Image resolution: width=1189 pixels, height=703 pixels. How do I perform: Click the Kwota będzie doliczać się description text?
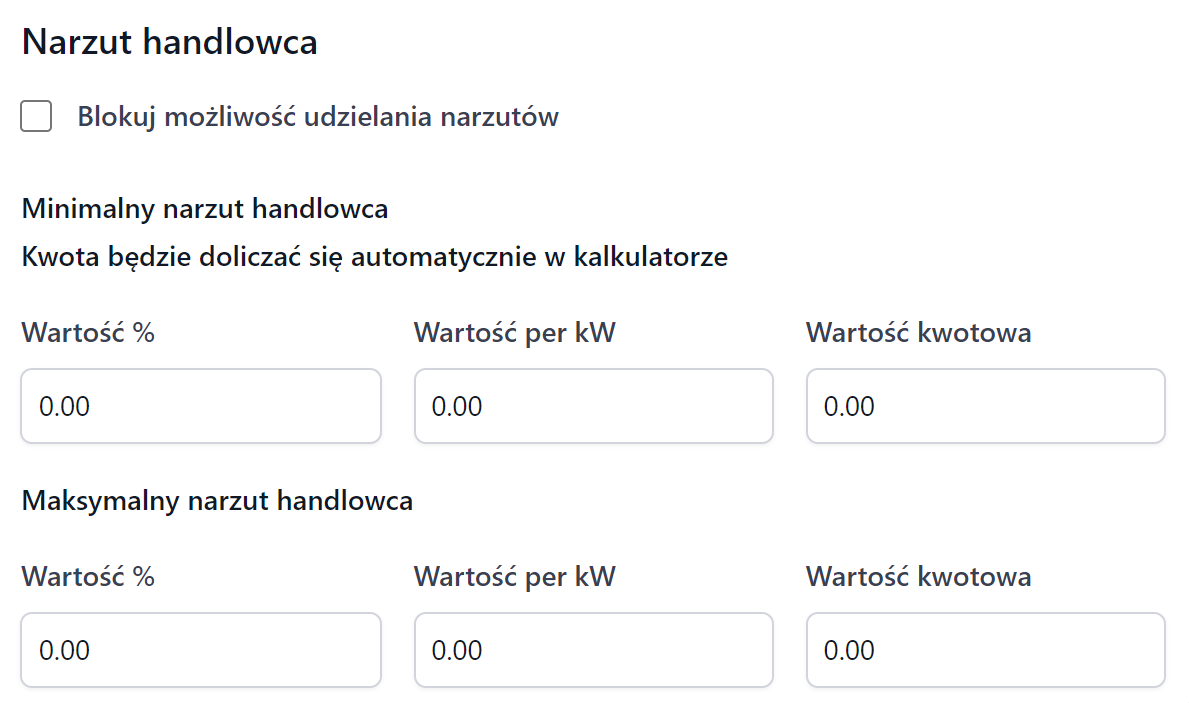(374, 257)
